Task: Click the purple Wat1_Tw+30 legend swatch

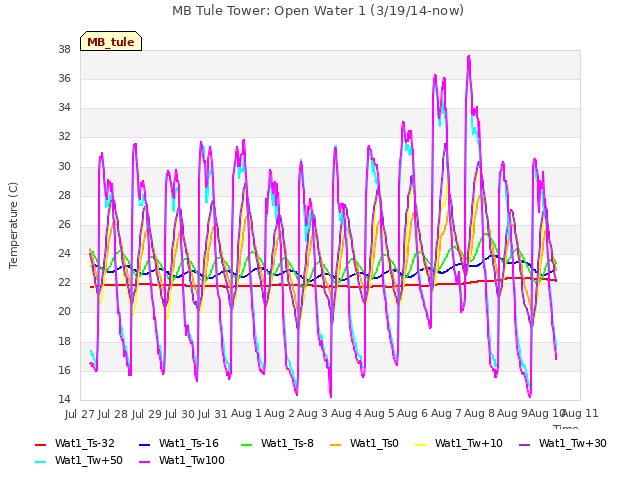Action: (524, 444)
